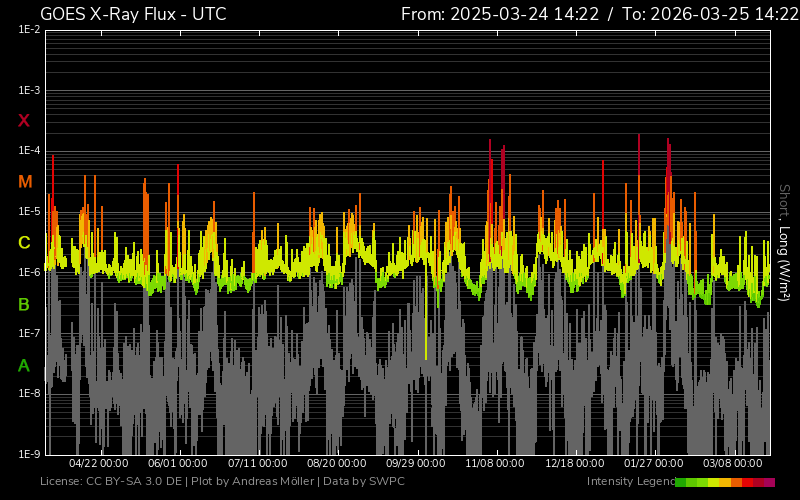Viewport: 800px width, 500px height.
Task: Click the vertical Short, Long (W/m²) axis label
Action: coord(785,242)
